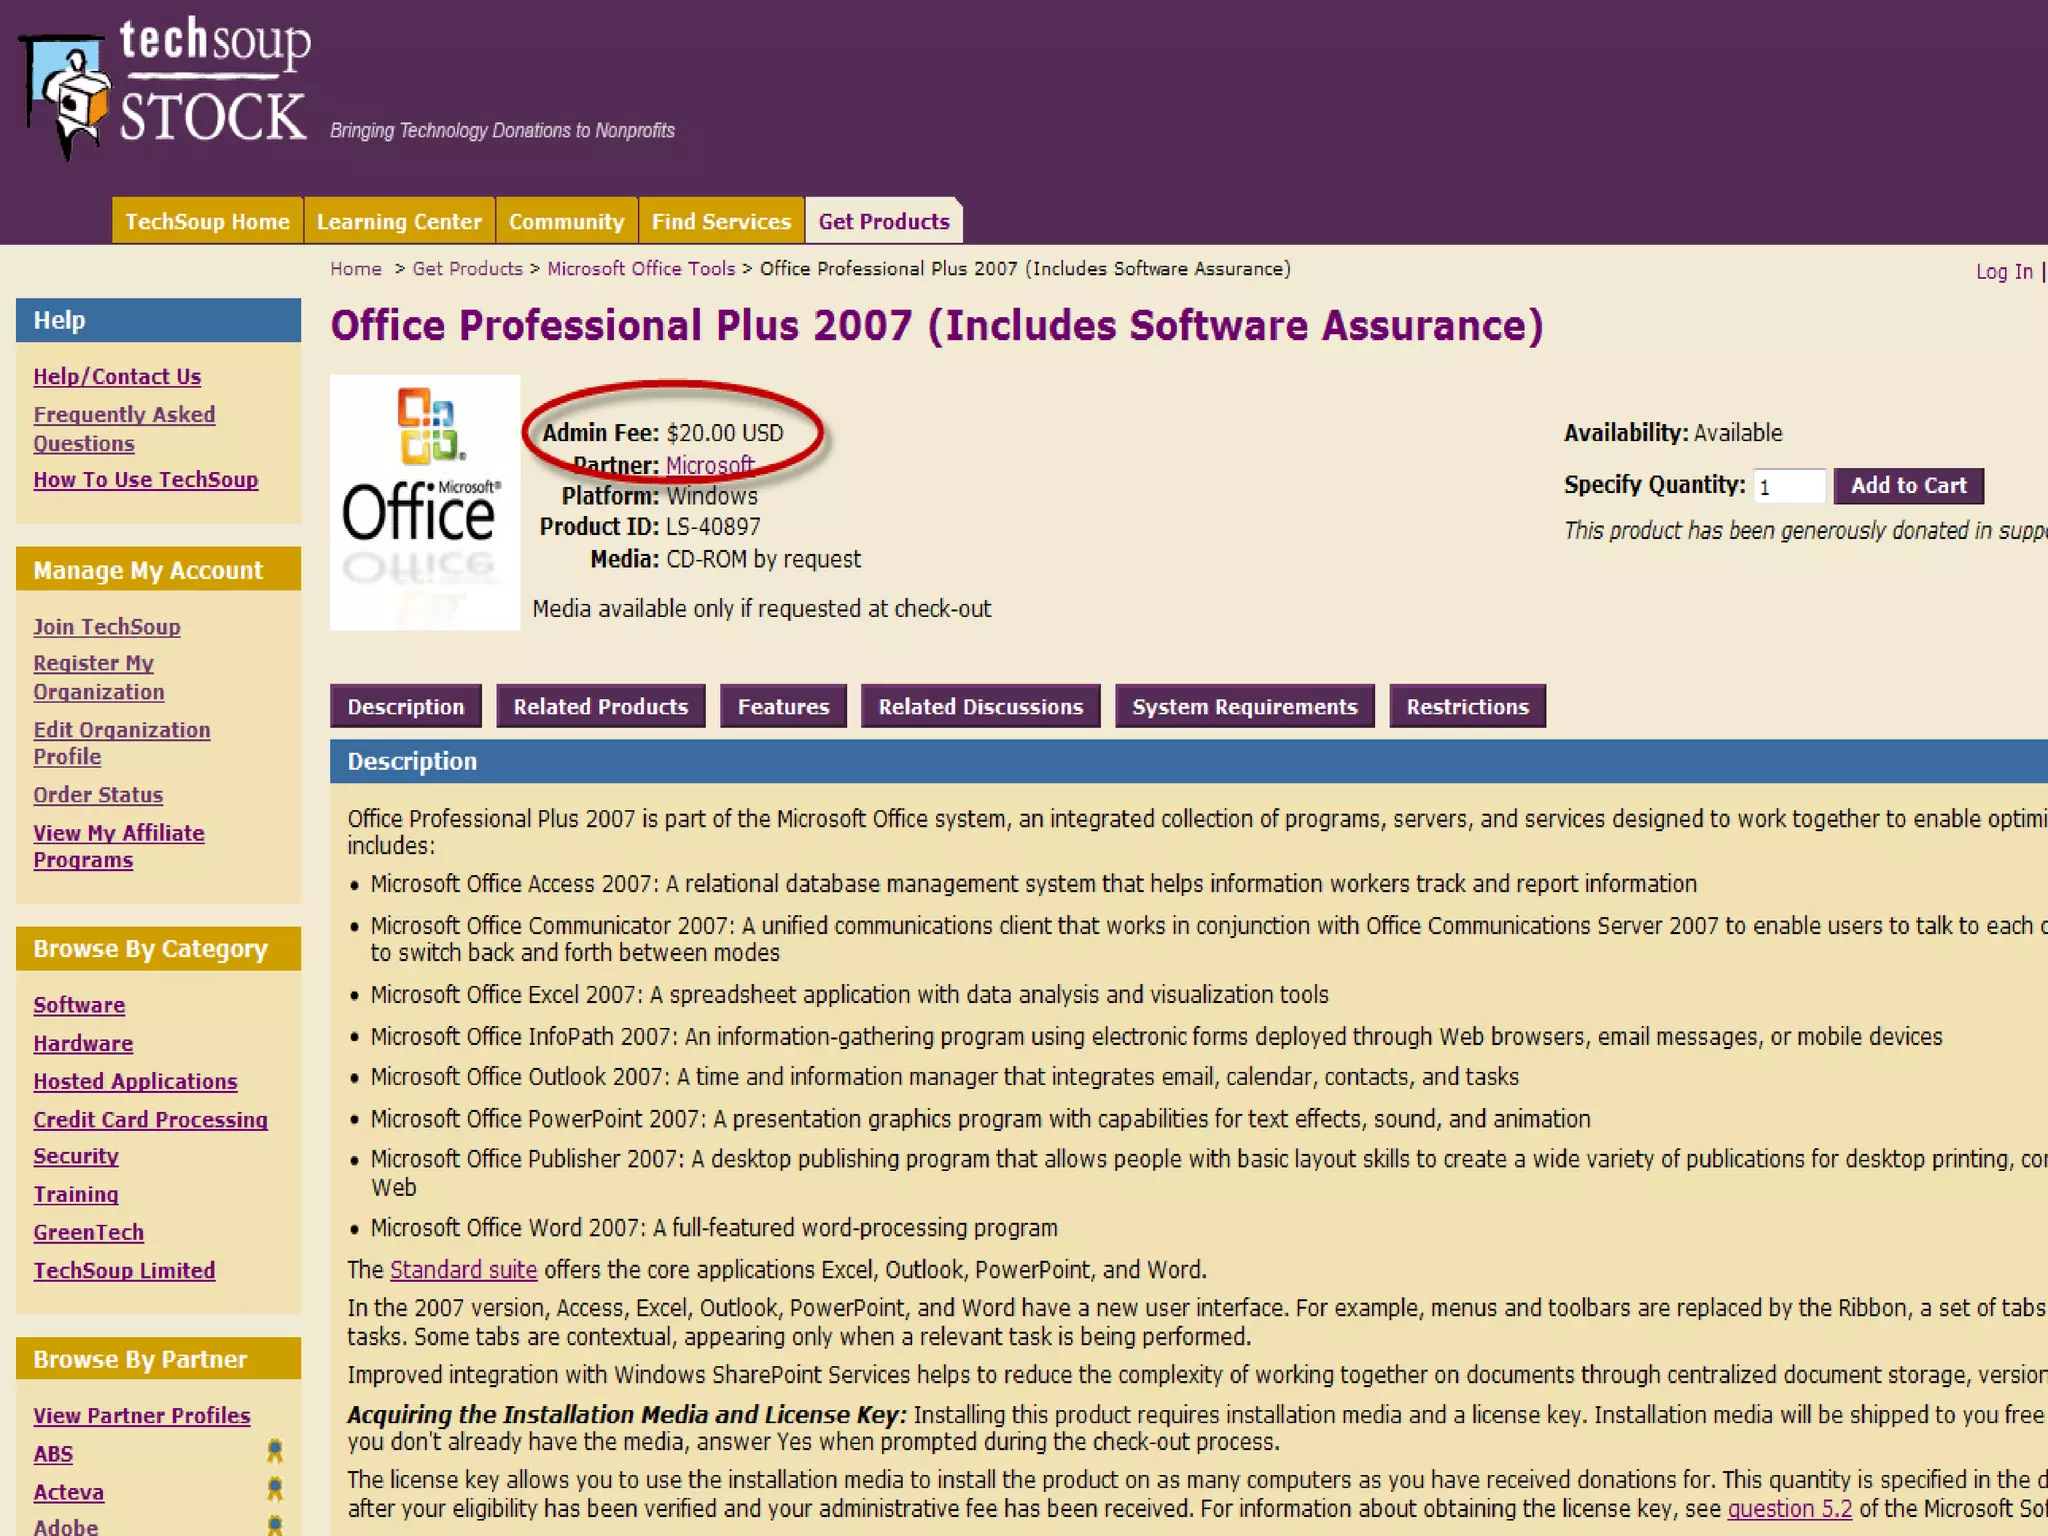Click the Microsoft Office product image

[x=425, y=502]
